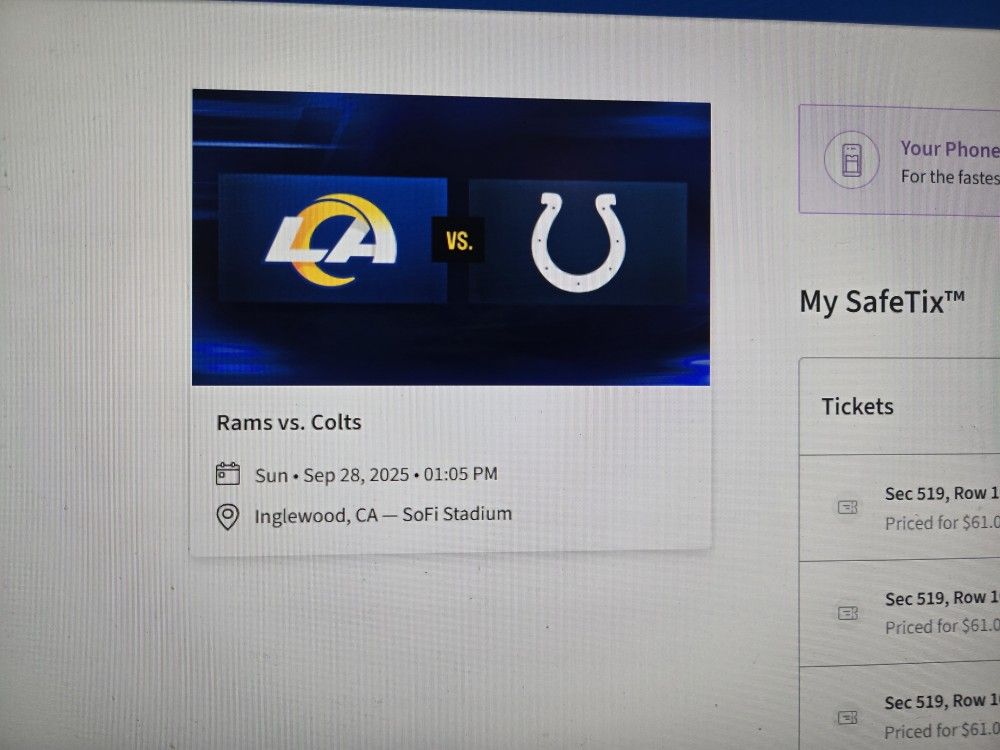Click the yellow VS. badge

pos(459,240)
